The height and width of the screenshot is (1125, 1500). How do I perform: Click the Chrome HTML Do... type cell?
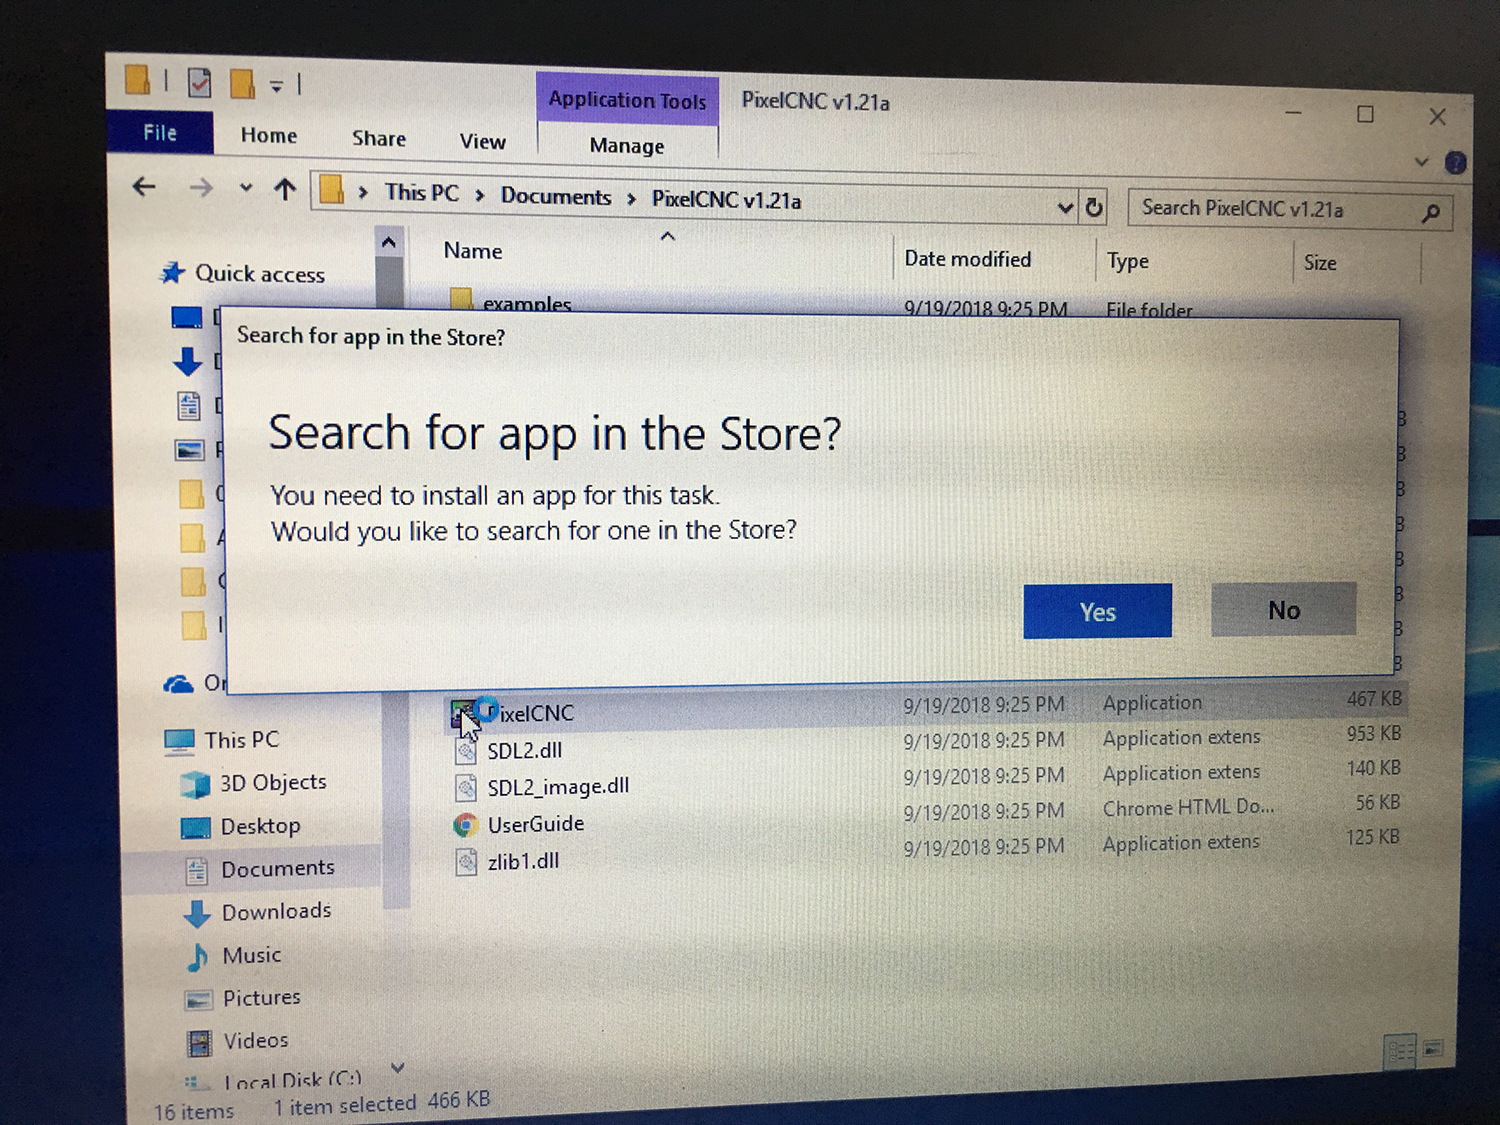pyautogui.click(x=1188, y=807)
